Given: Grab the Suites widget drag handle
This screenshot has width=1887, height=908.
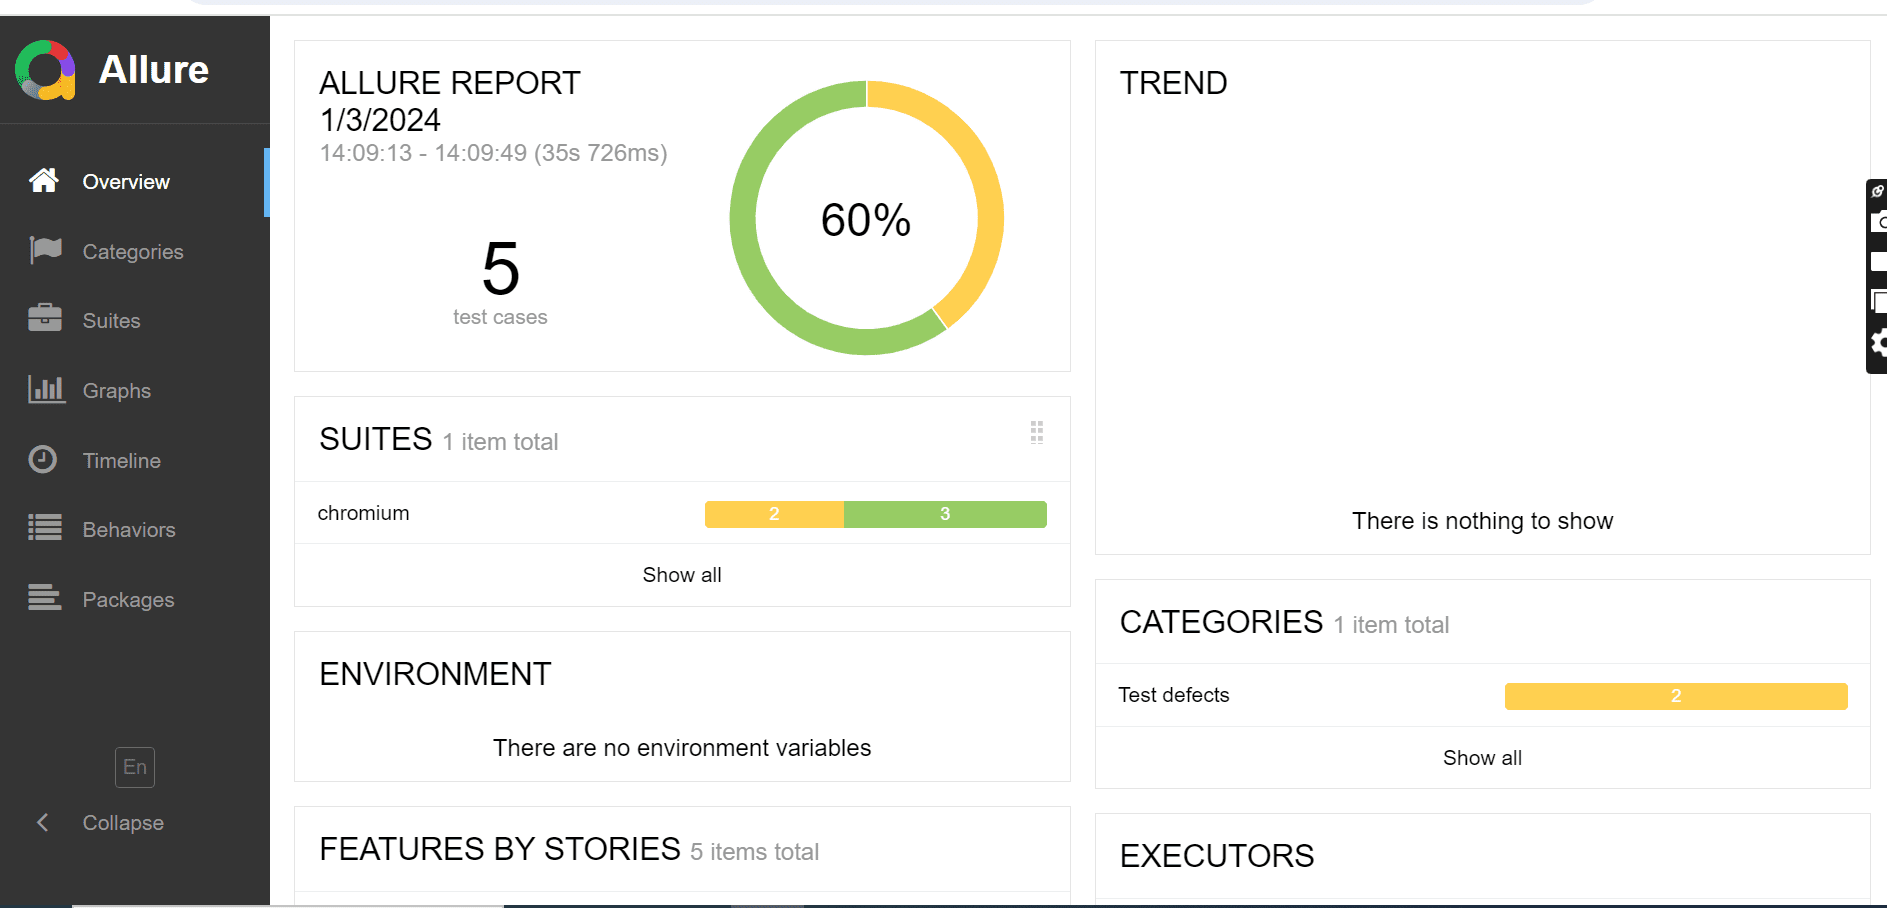Looking at the screenshot, I should 1037,432.
